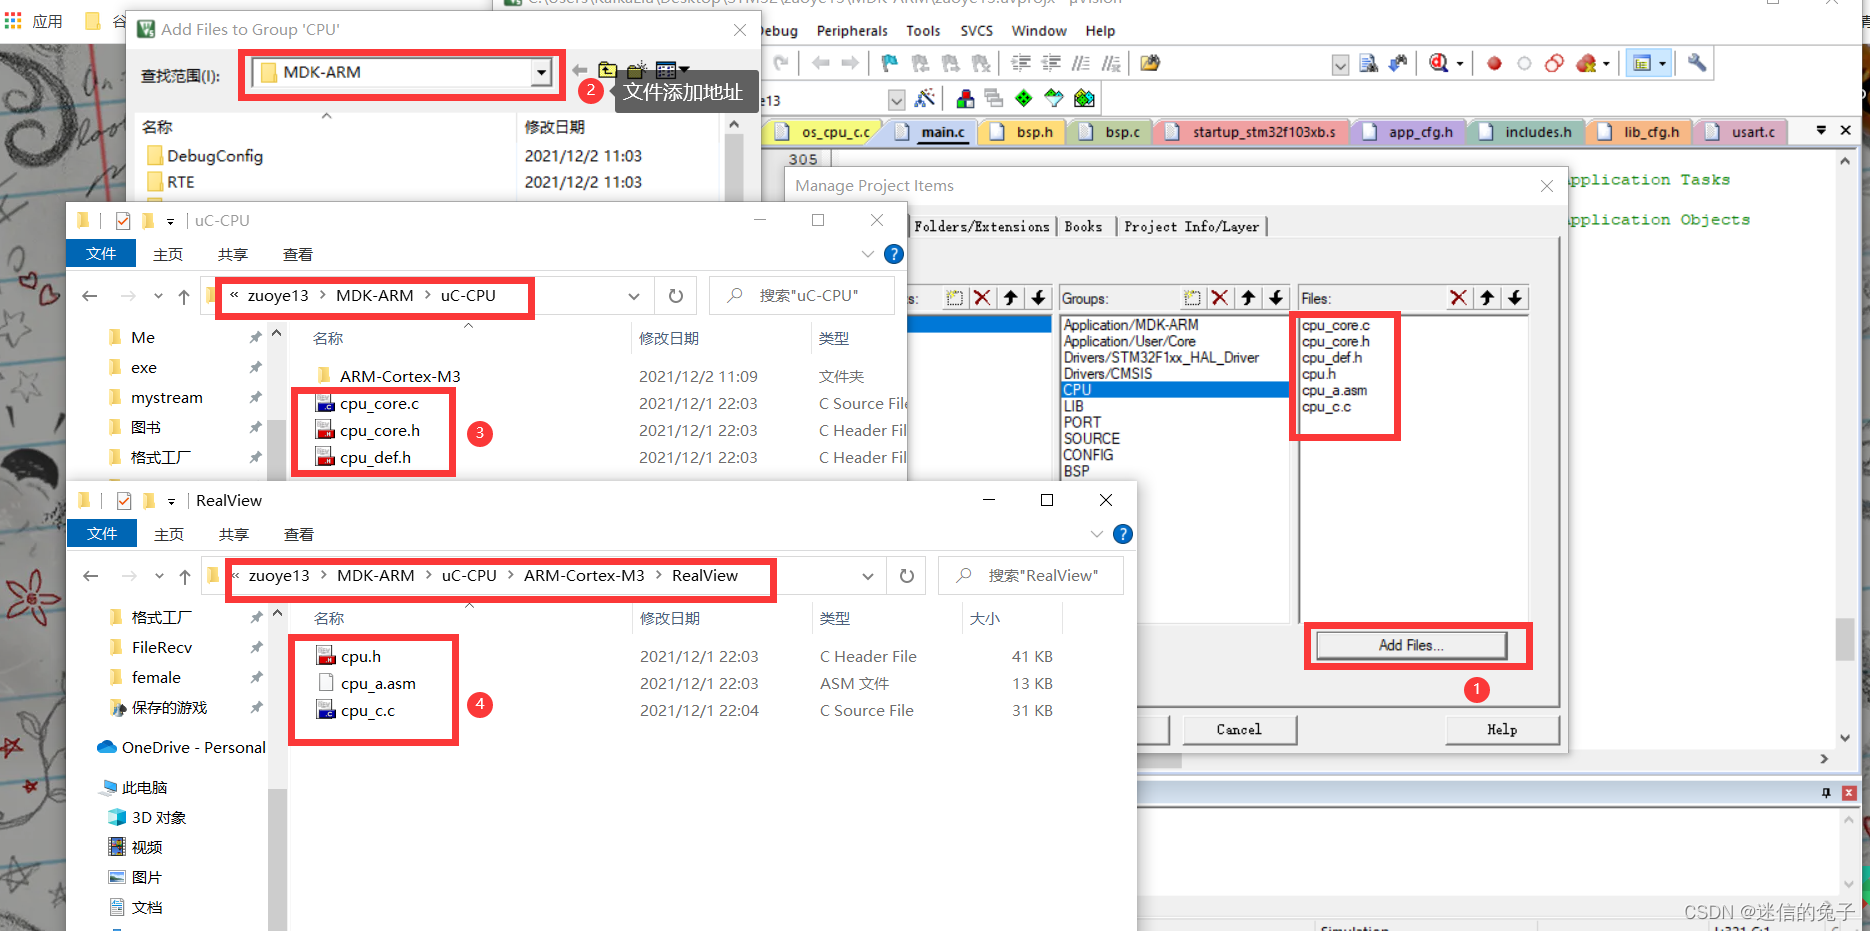Click Help in Manage Project Items
The height and width of the screenshot is (931, 1870).
(1502, 730)
